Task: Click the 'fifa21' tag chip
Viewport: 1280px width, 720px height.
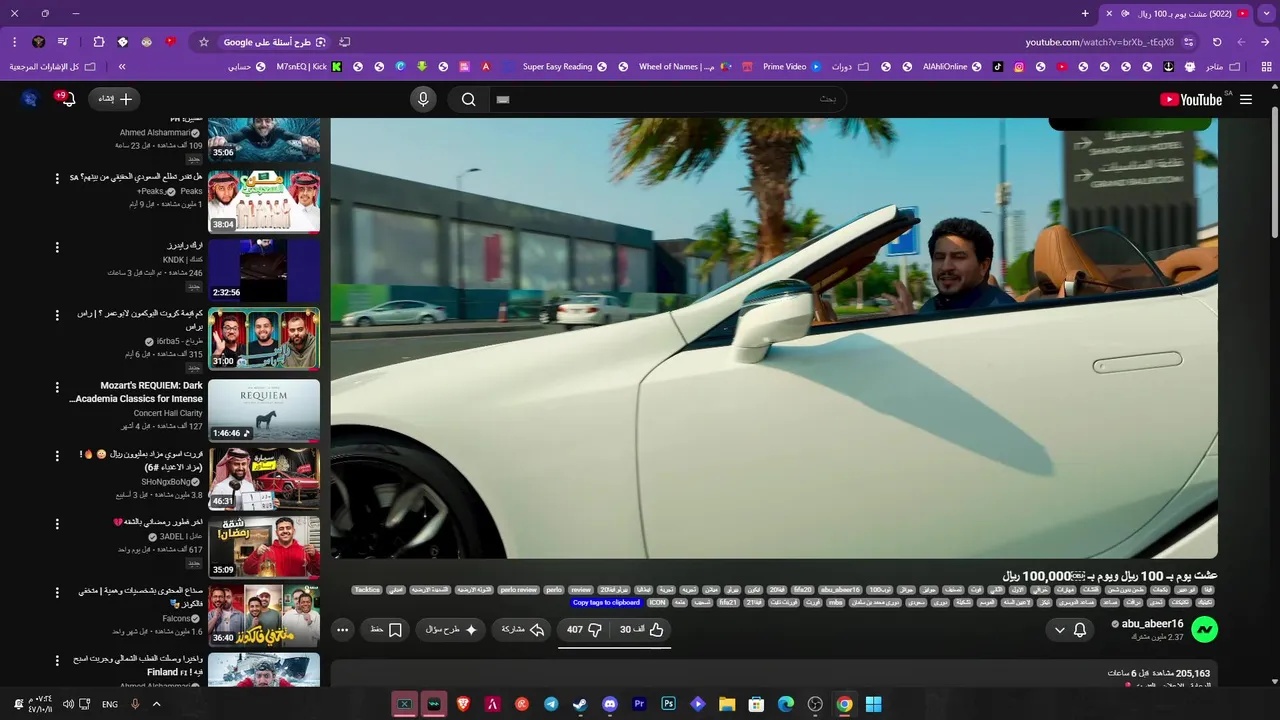Action: tap(728, 602)
